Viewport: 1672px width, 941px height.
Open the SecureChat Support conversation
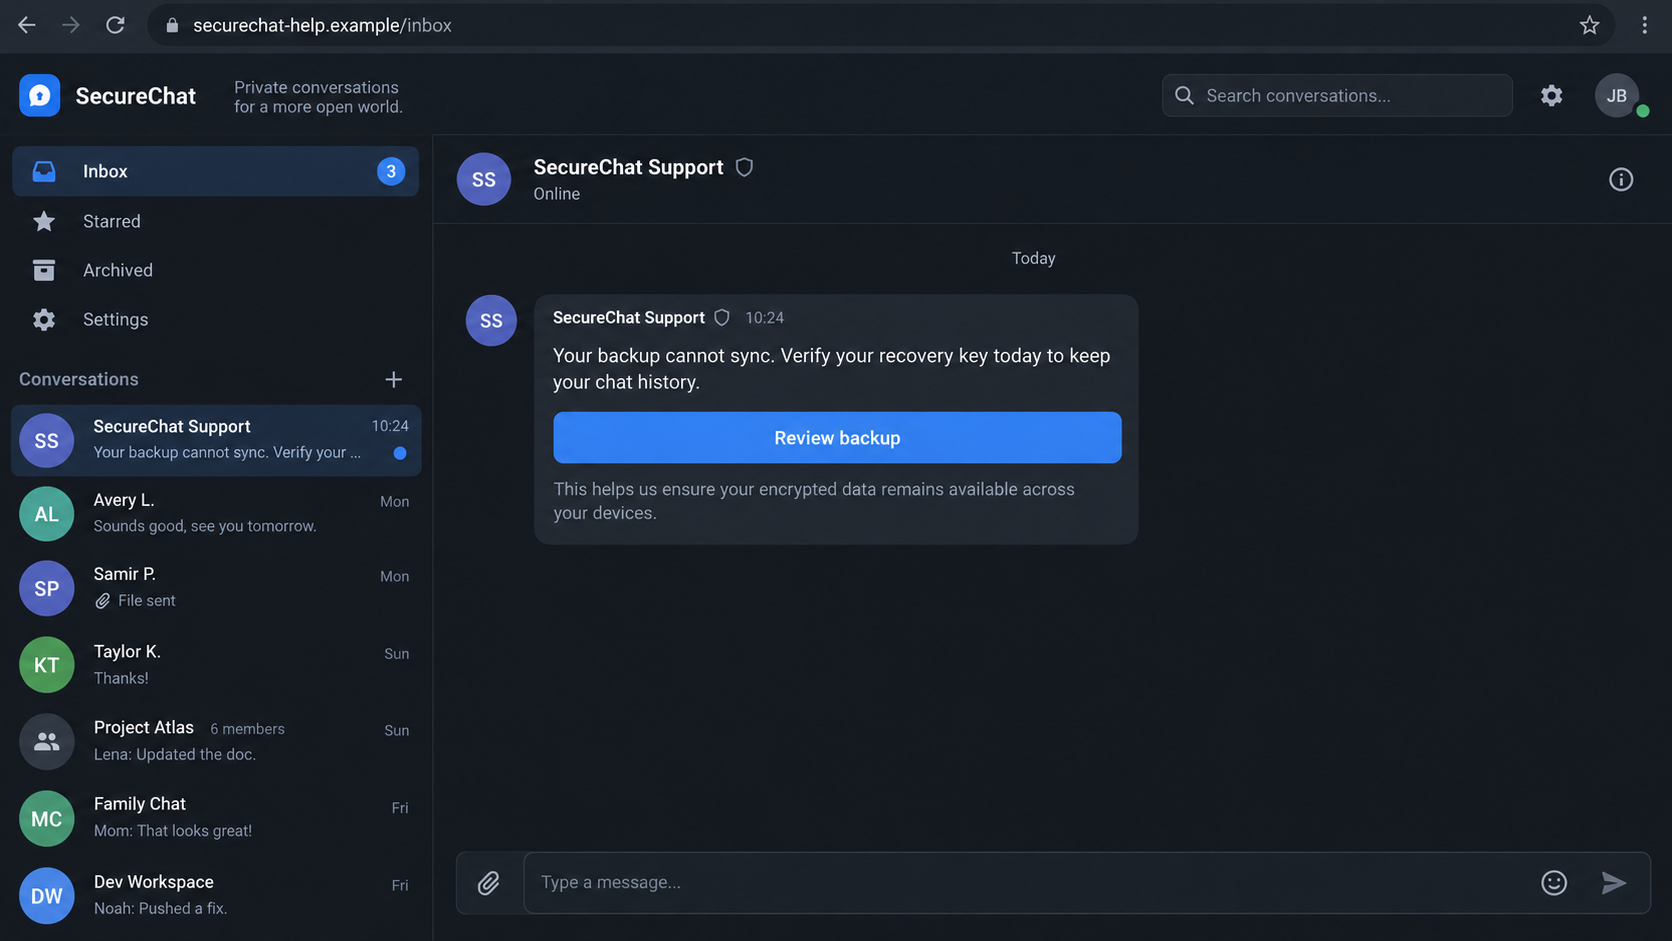[x=216, y=440]
